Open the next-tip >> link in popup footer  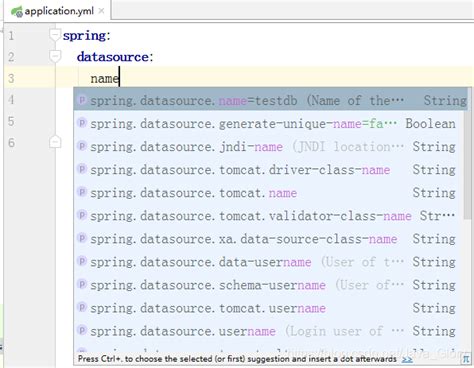[407, 359]
